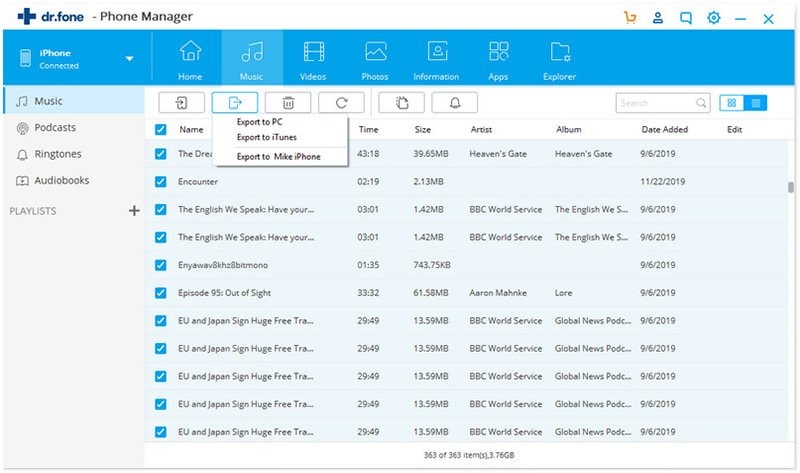Image resolution: width=800 pixels, height=473 pixels.
Task: Click the ringtone maker bell button
Action: click(x=455, y=103)
